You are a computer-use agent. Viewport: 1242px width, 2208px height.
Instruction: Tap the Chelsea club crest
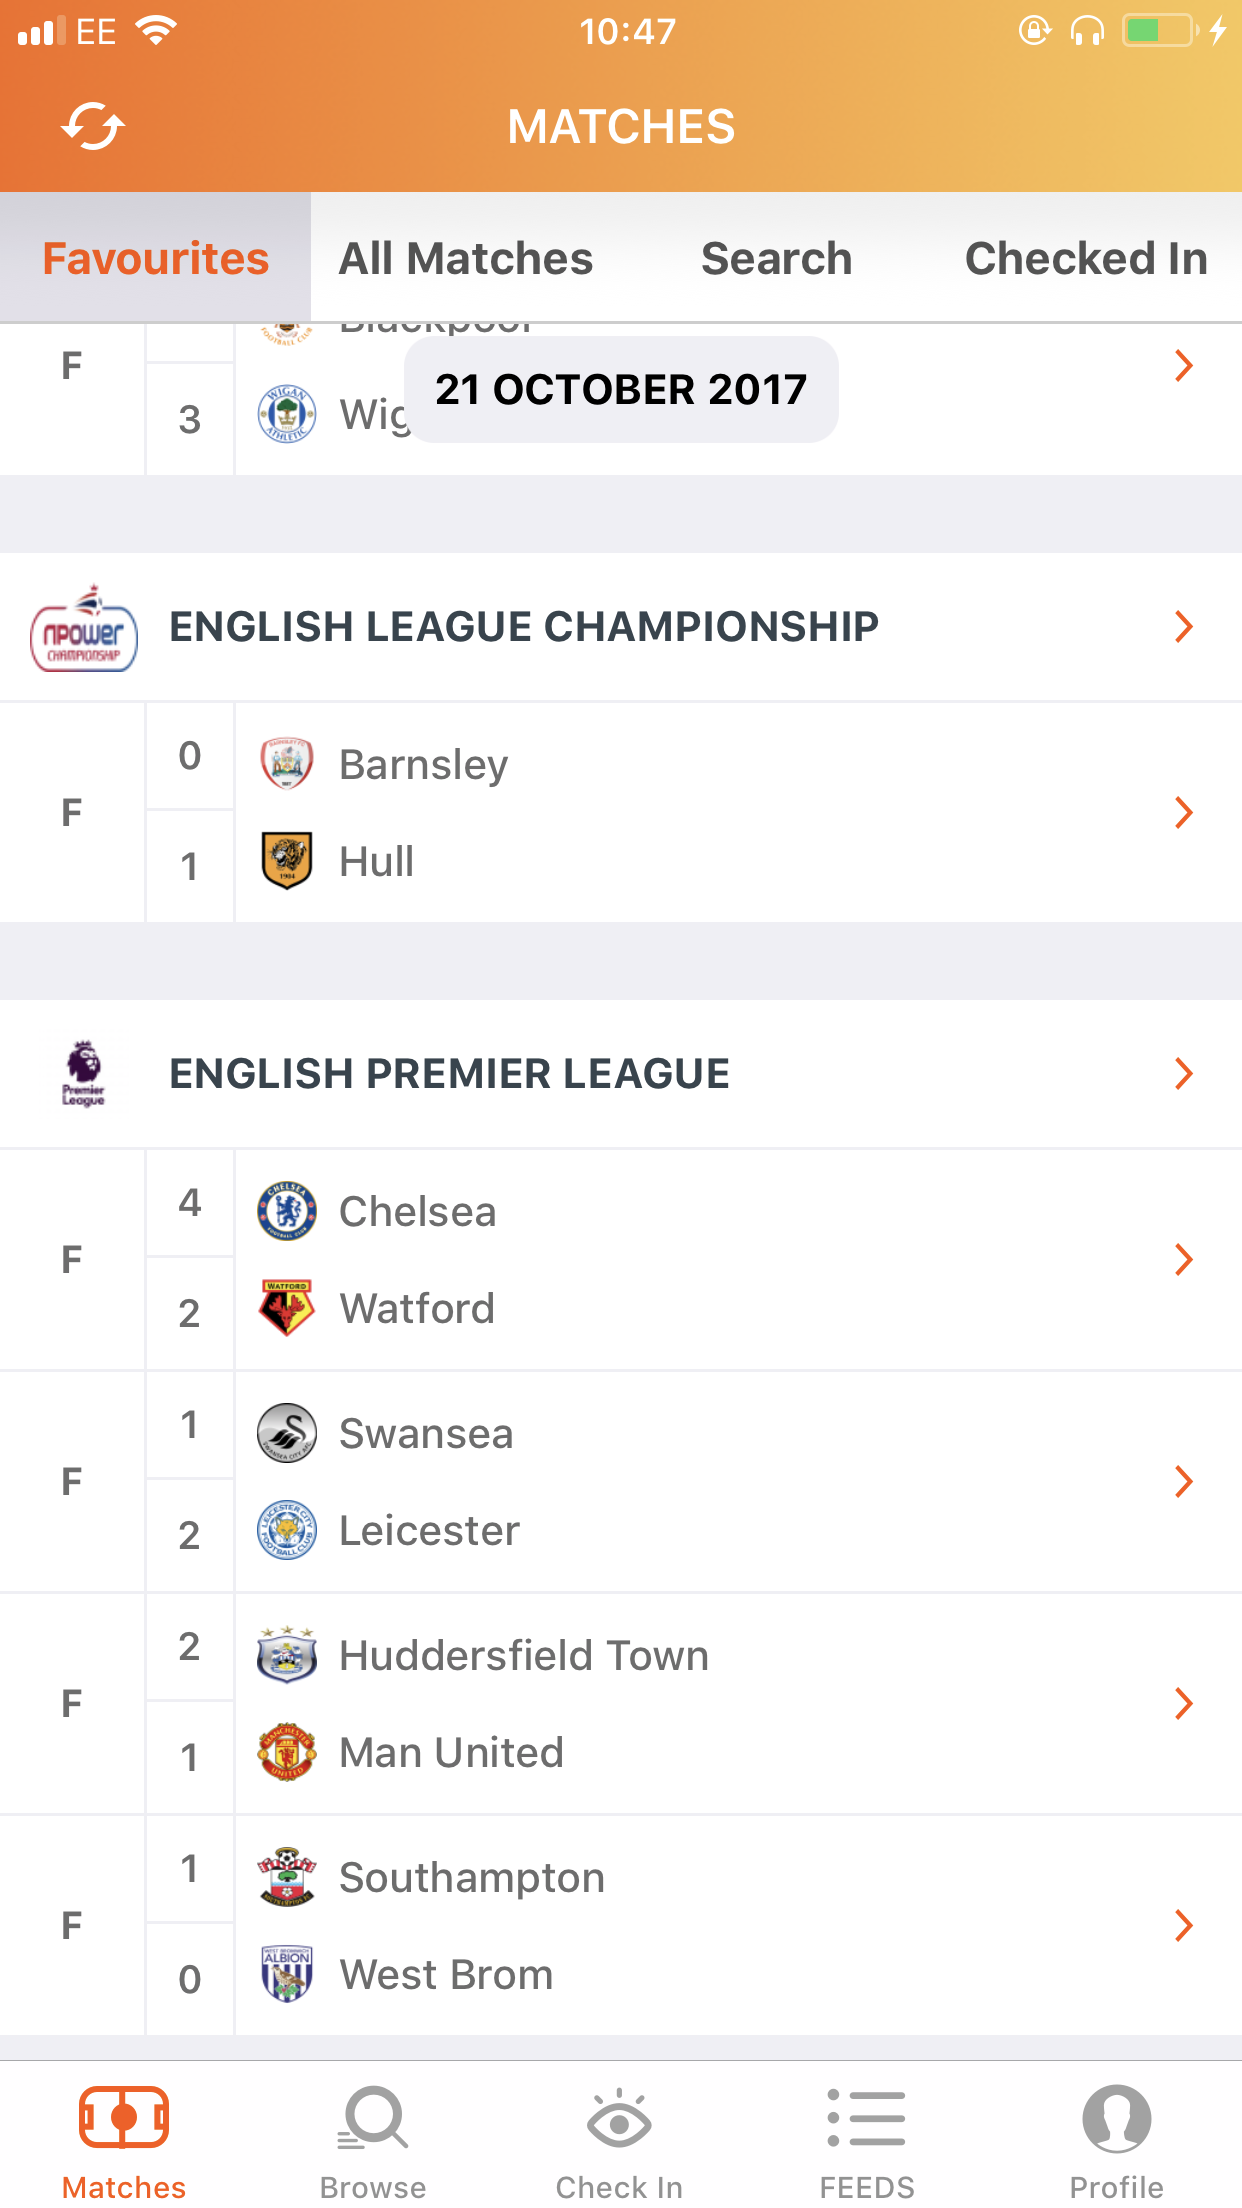coord(287,1211)
